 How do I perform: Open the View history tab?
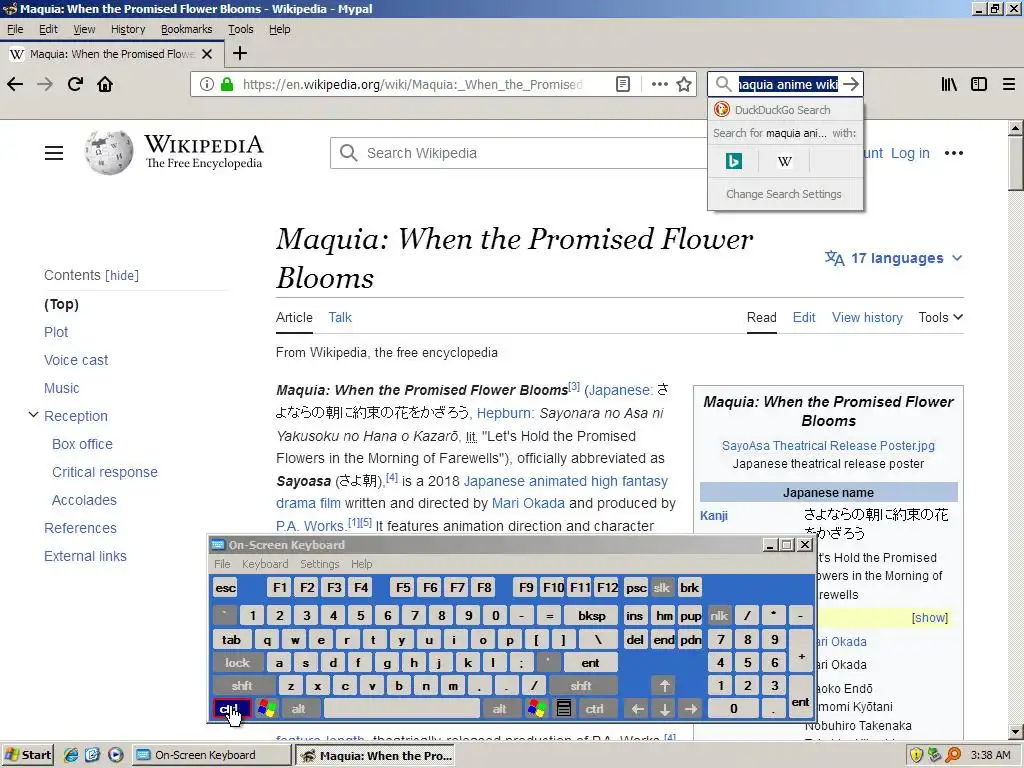click(x=867, y=317)
